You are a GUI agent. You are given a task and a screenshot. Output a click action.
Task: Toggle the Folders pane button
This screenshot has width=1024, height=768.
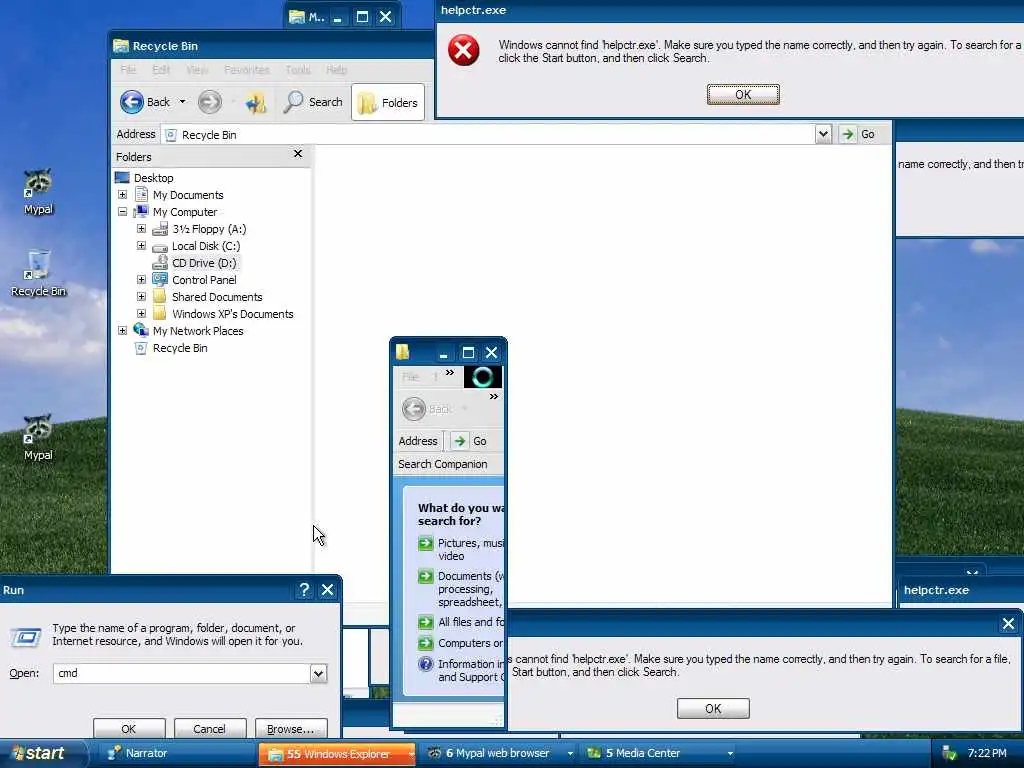(x=388, y=103)
